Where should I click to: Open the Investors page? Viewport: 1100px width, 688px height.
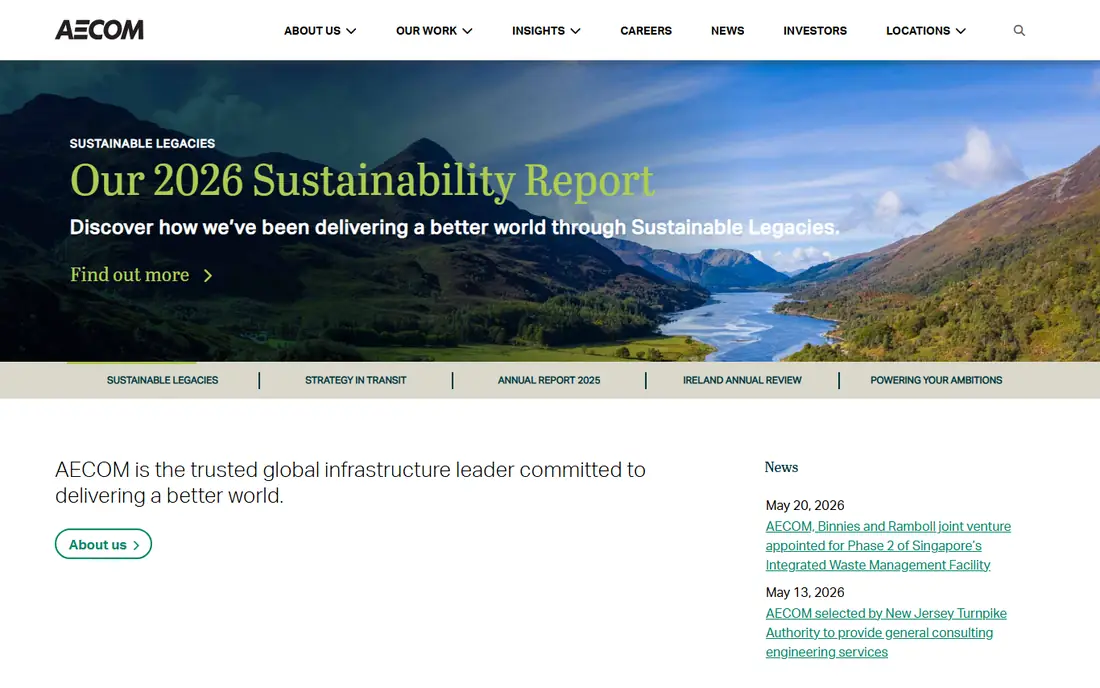tap(814, 31)
